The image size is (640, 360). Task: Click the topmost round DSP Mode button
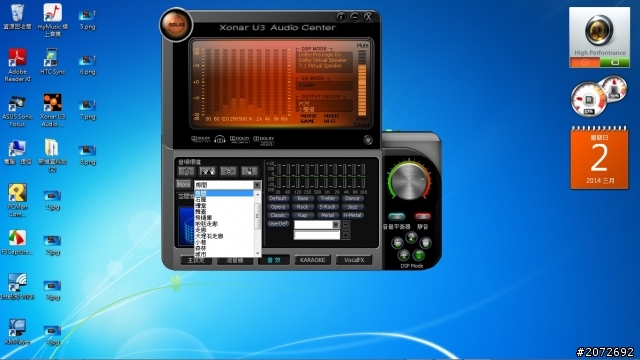coord(411,237)
